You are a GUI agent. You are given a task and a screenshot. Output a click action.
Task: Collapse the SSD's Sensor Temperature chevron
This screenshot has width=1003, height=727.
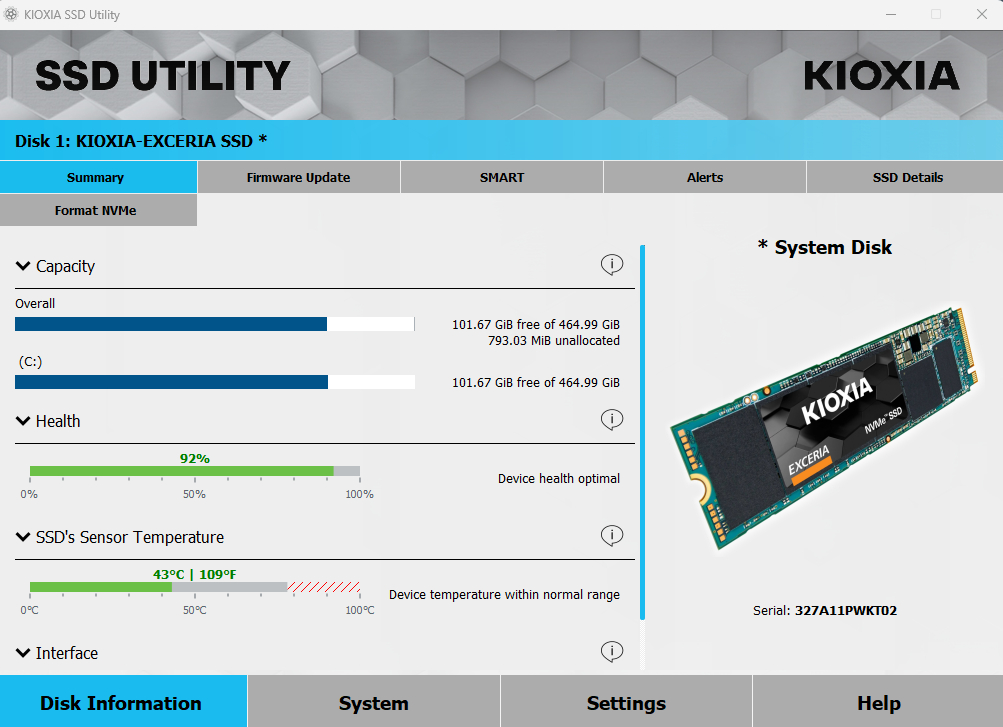(x=23, y=537)
